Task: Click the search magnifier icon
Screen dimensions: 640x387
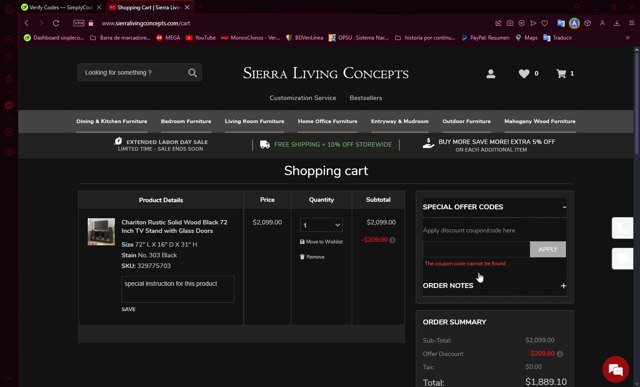Action: click(192, 73)
